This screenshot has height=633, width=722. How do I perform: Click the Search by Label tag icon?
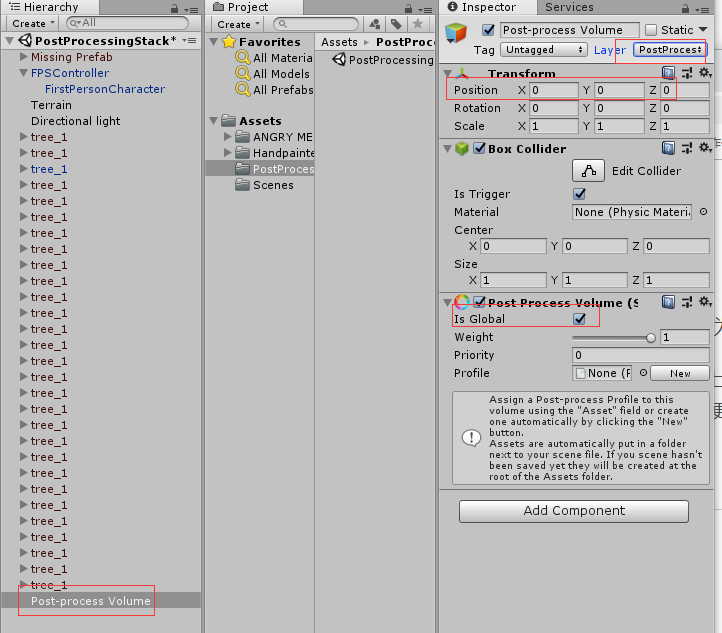(396, 24)
